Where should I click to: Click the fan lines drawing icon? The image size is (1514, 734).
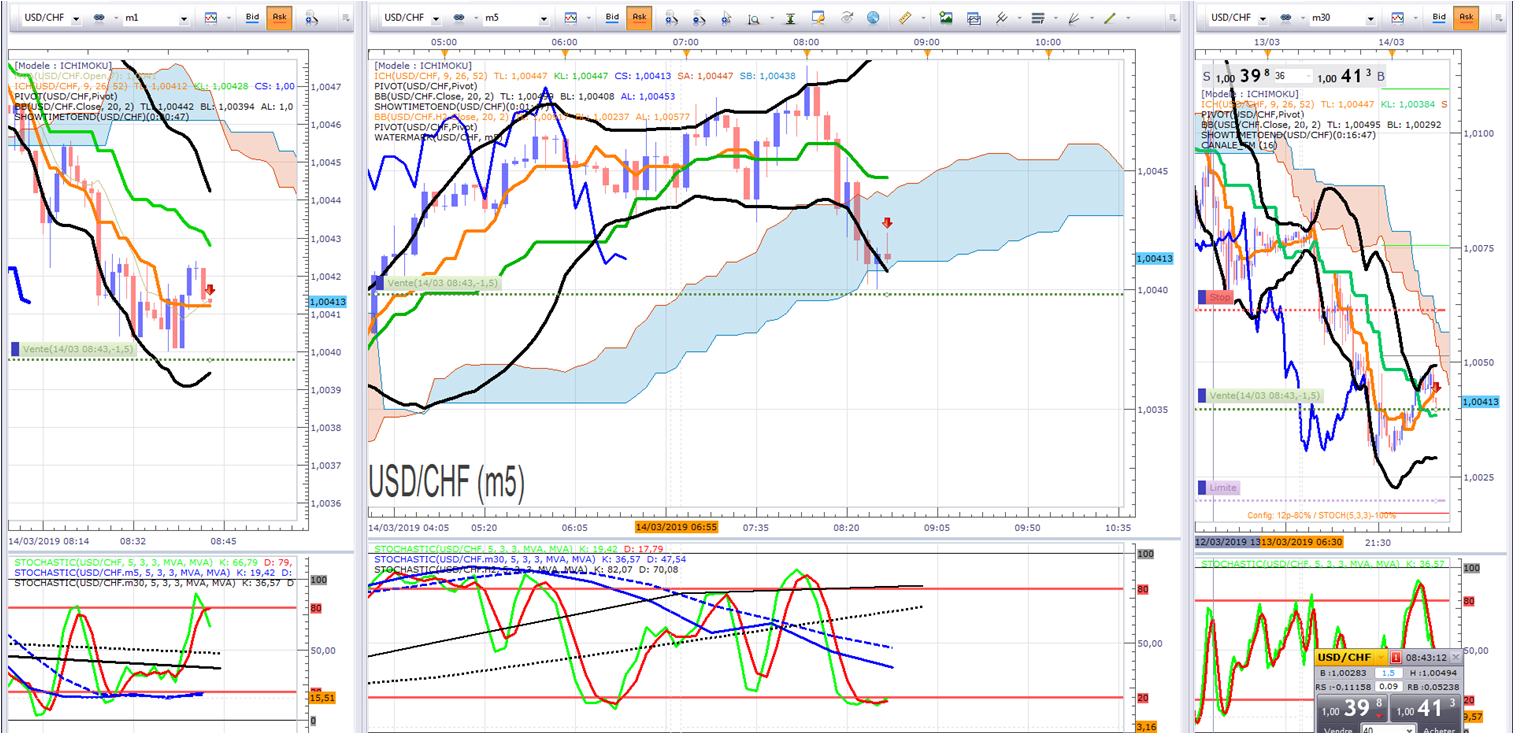(x=1075, y=17)
